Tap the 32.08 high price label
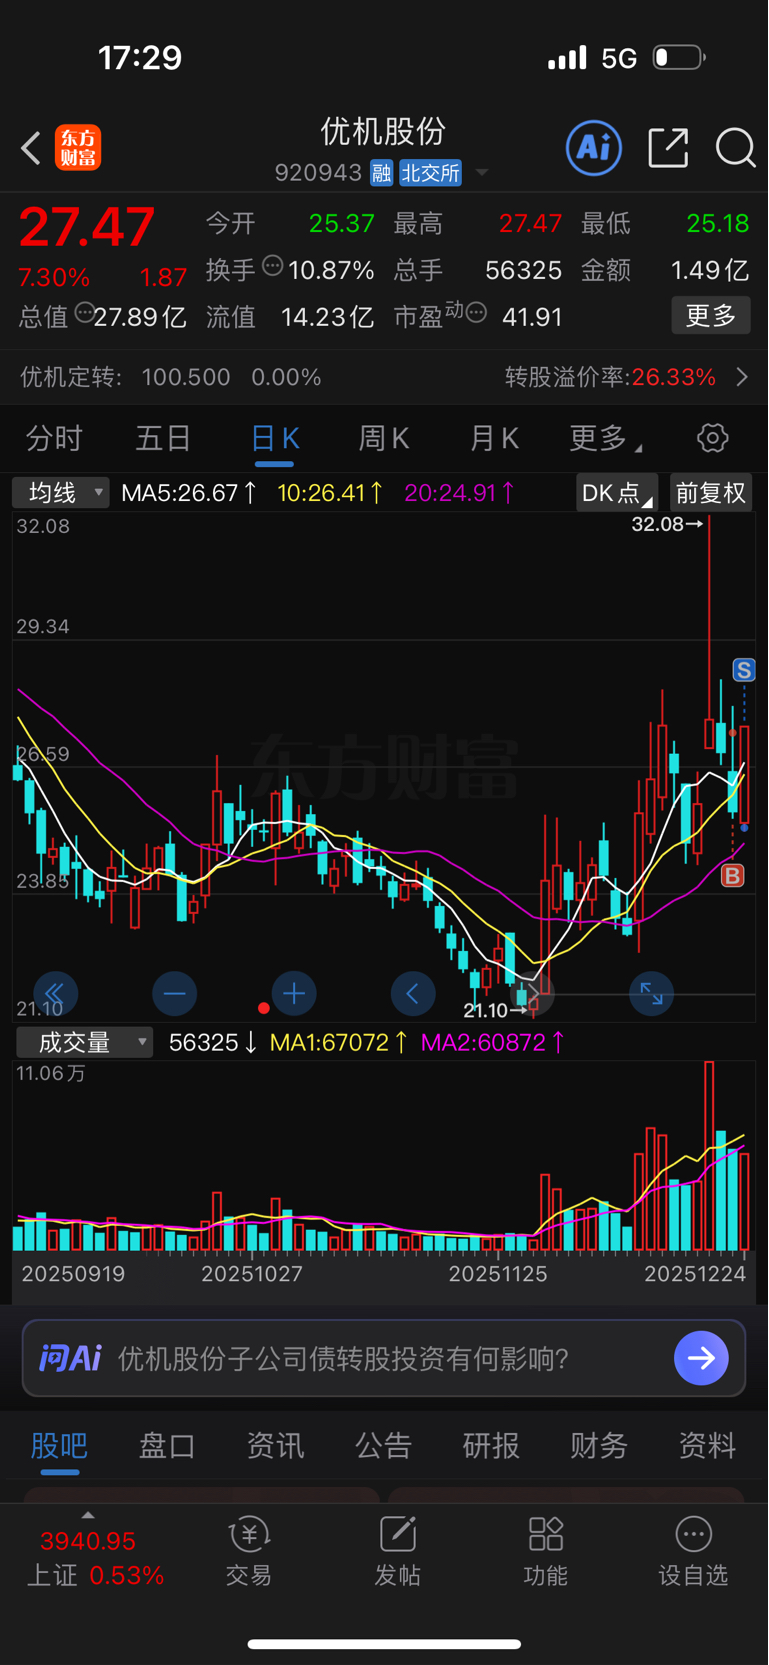769x1665 pixels. 667,524
